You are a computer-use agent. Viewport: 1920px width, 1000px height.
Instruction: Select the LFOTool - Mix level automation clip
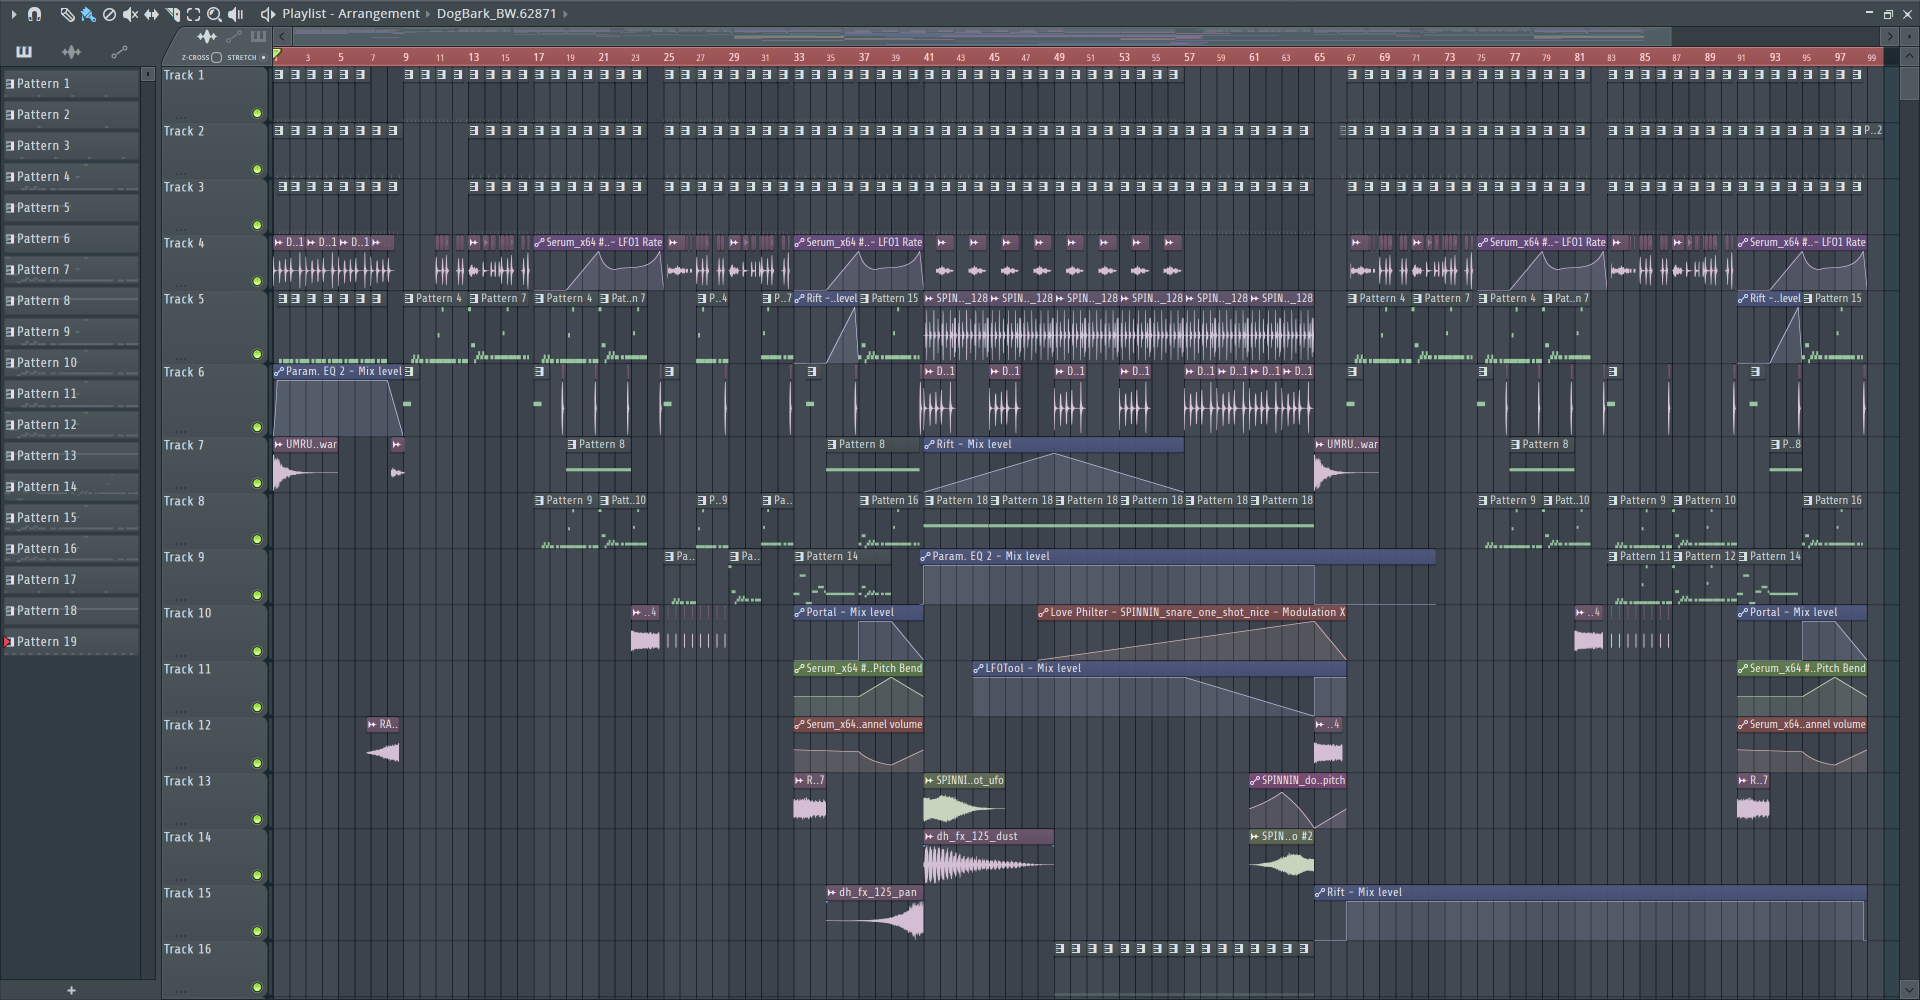1159,690
